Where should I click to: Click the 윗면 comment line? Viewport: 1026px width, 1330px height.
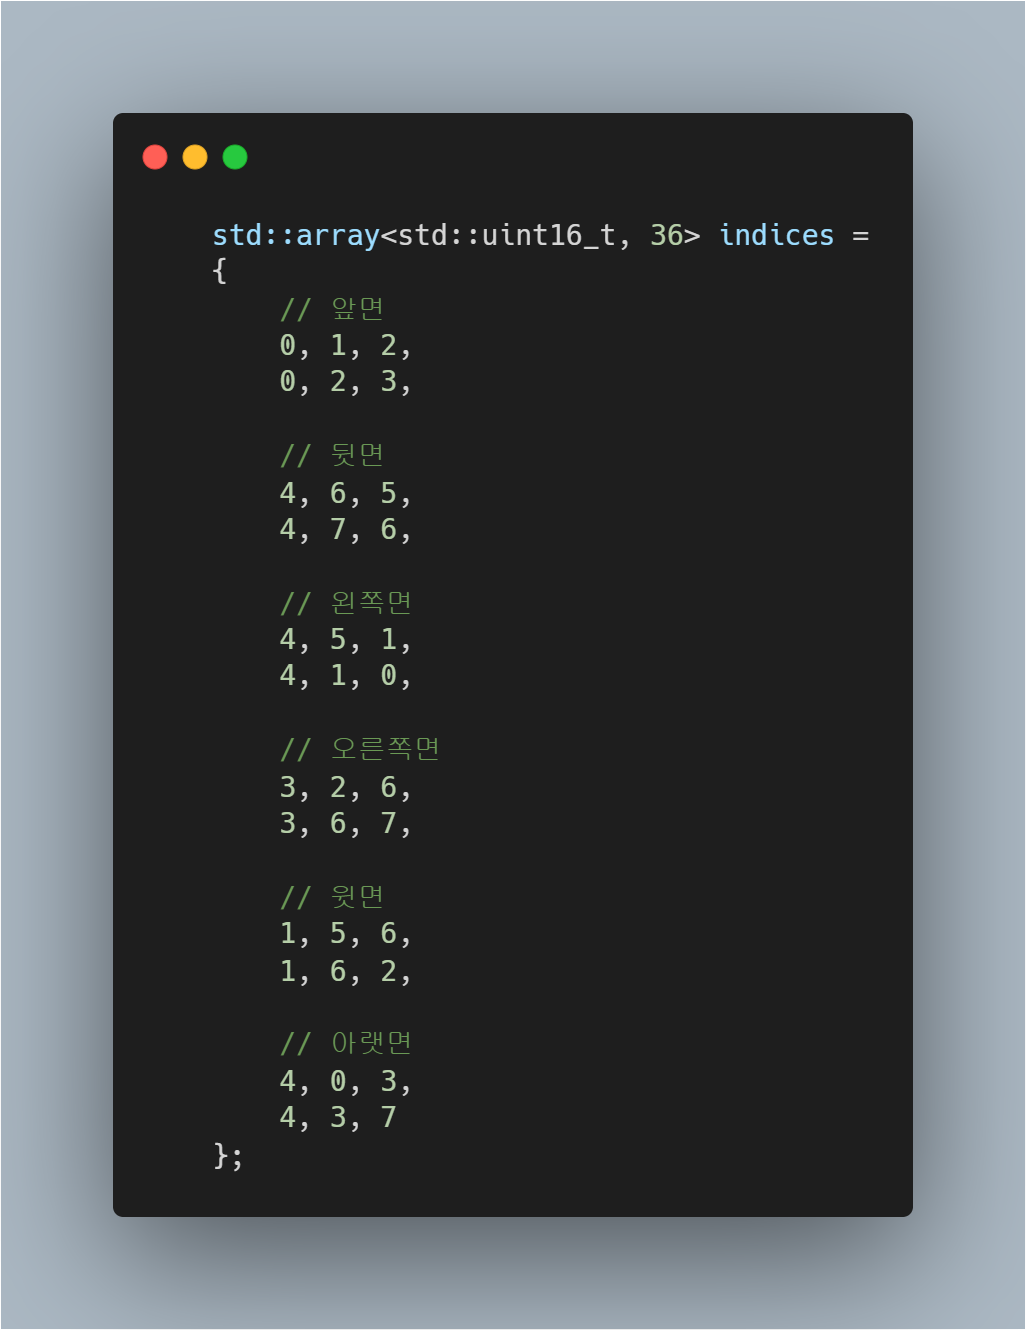coord(332,897)
